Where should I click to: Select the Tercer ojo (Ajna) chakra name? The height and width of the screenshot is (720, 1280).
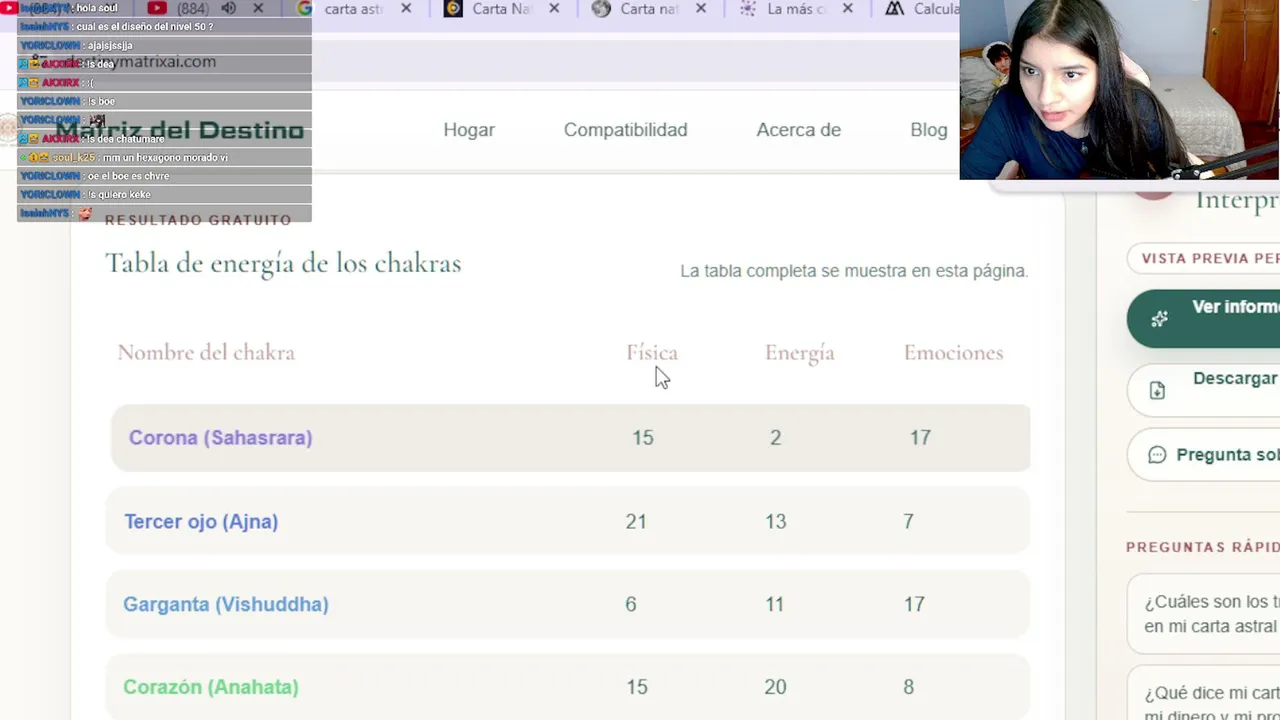[201, 522]
